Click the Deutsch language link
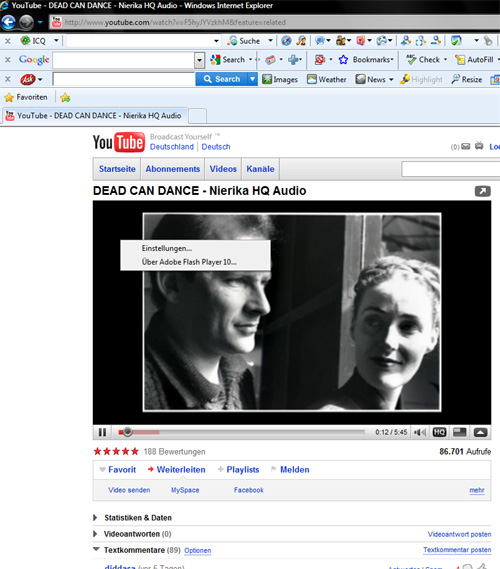This screenshot has width=500, height=569. [x=216, y=147]
